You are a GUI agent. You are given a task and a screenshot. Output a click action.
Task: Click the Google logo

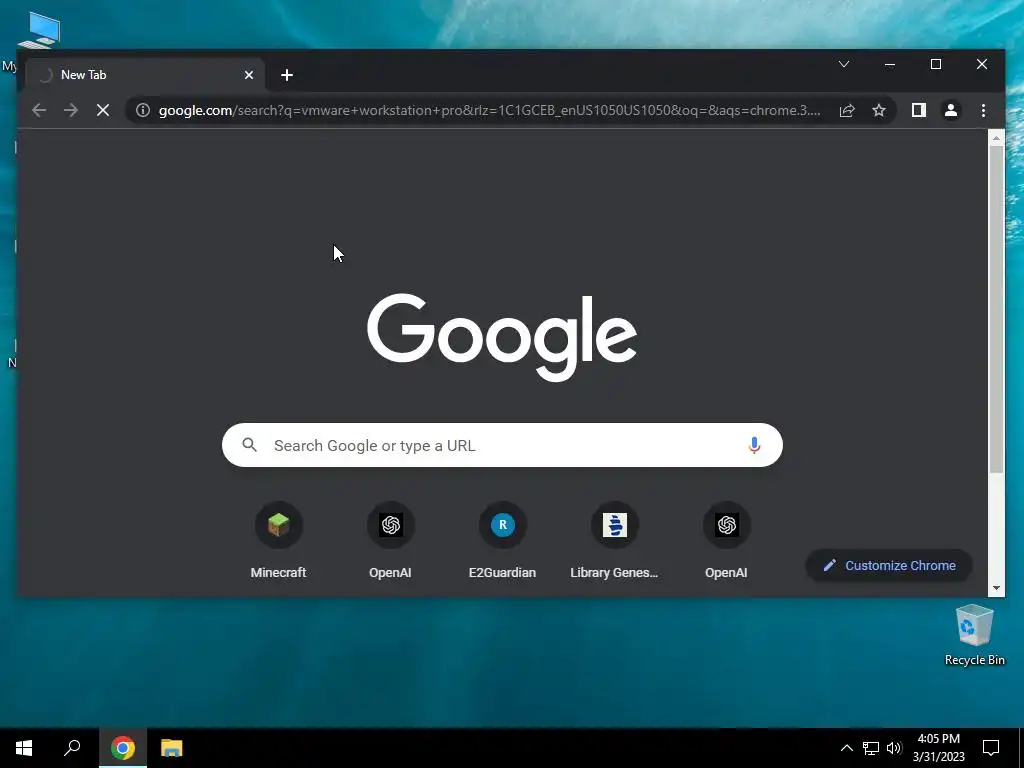[502, 337]
